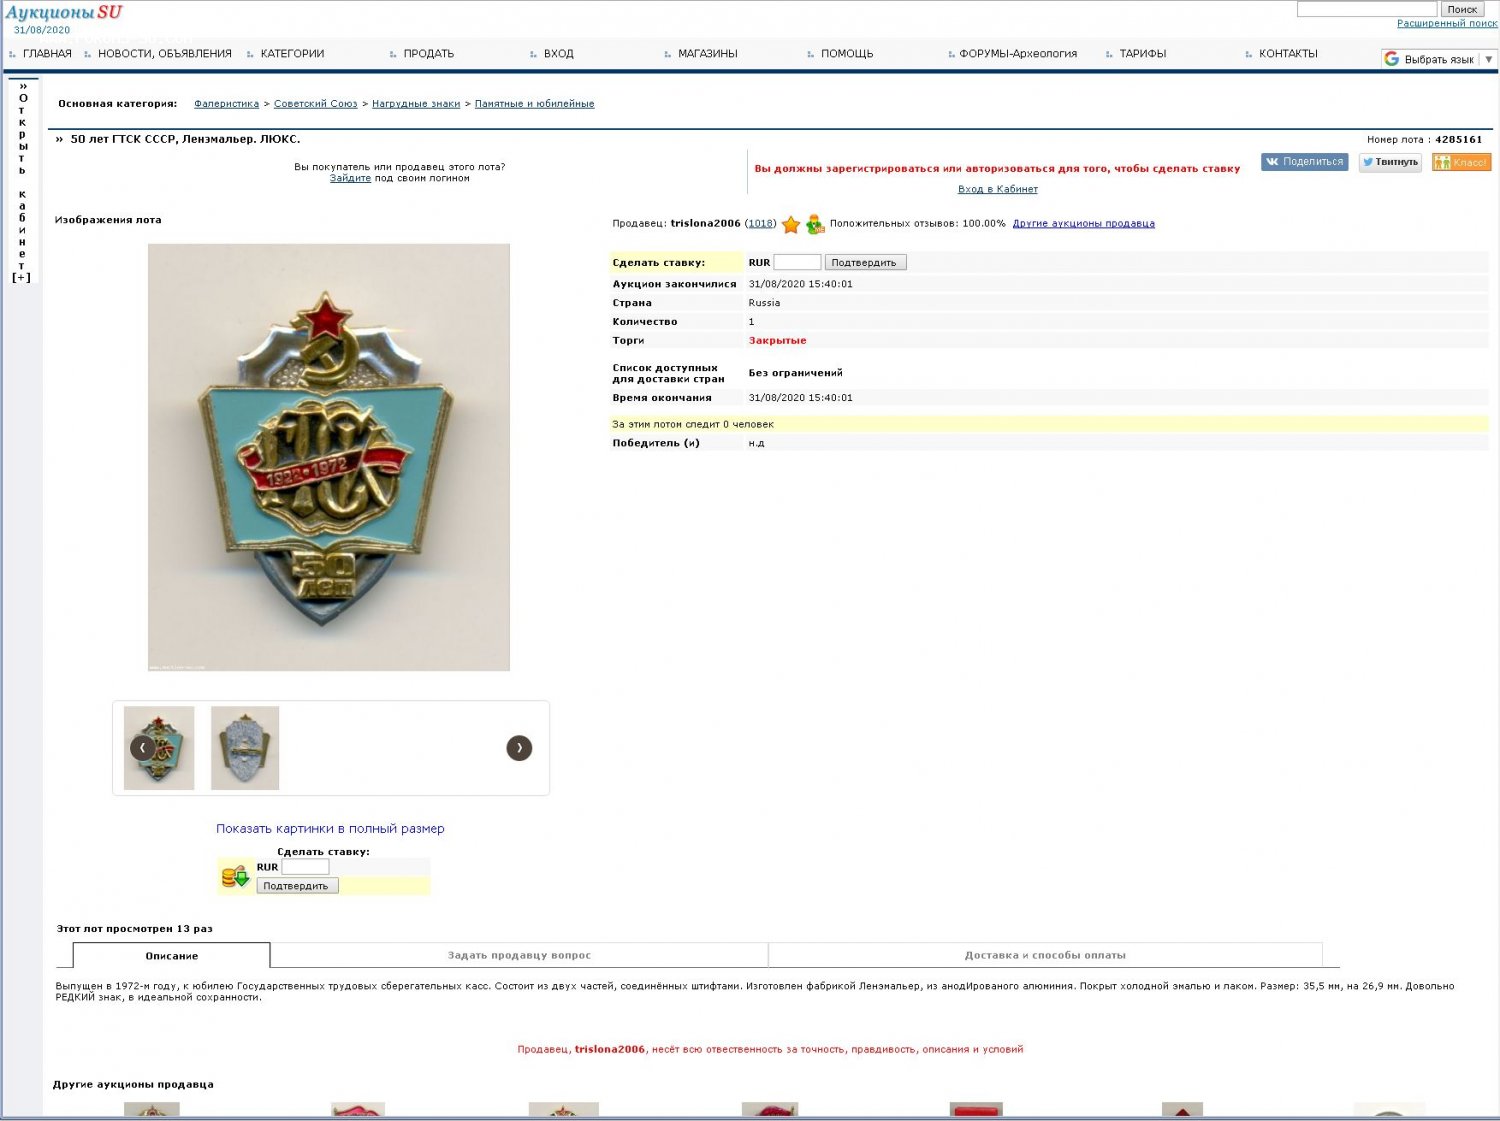The height and width of the screenshot is (1121, 1500).
Task: Open the КАТЕГОРИИ menu item
Action: click(292, 54)
